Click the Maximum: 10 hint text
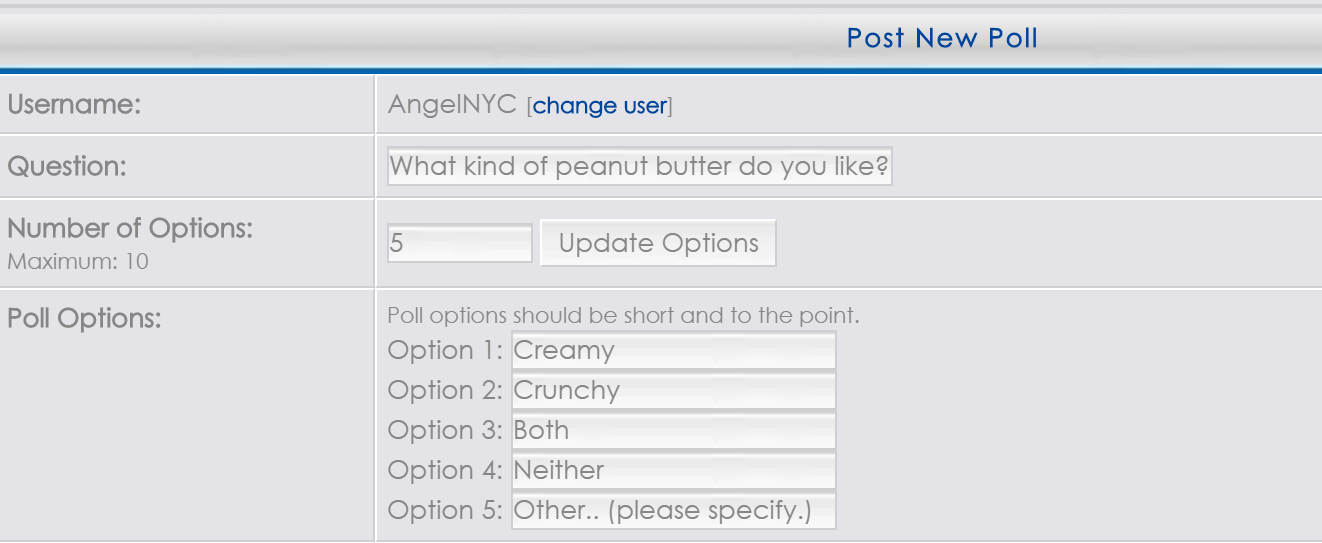1322x543 pixels. (x=78, y=262)
